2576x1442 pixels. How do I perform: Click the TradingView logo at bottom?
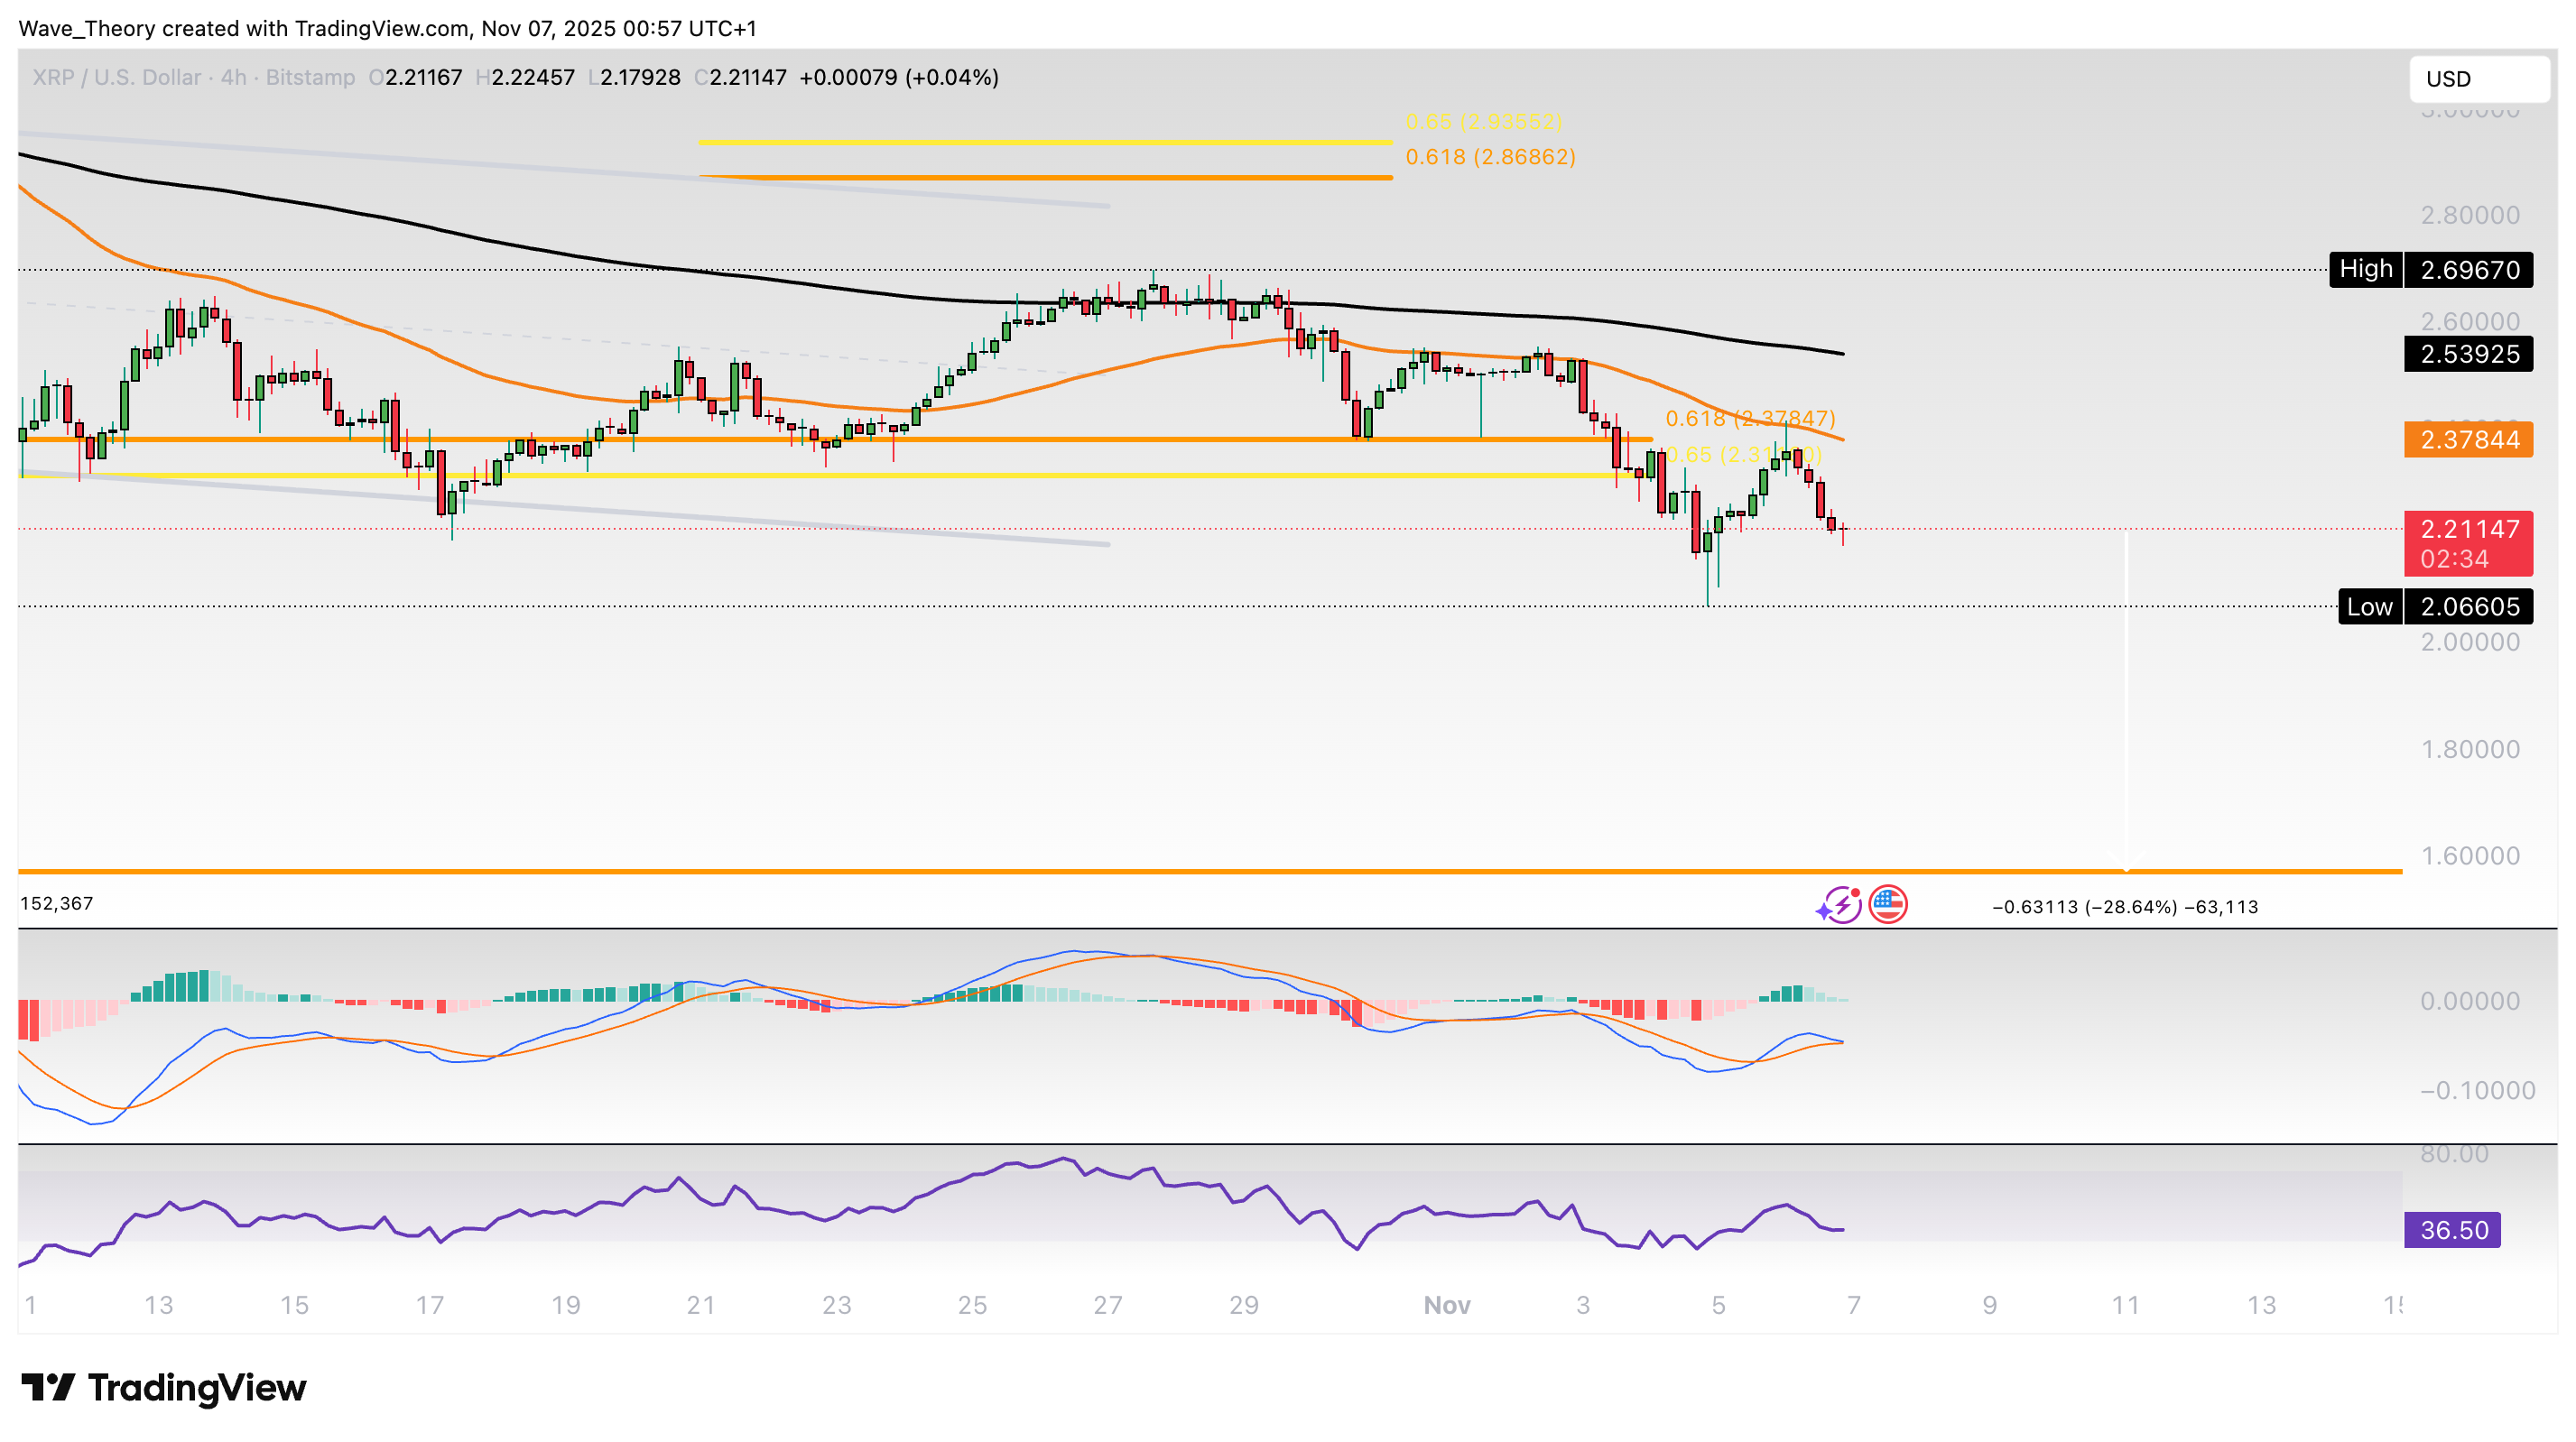(x=164, y=1387)
